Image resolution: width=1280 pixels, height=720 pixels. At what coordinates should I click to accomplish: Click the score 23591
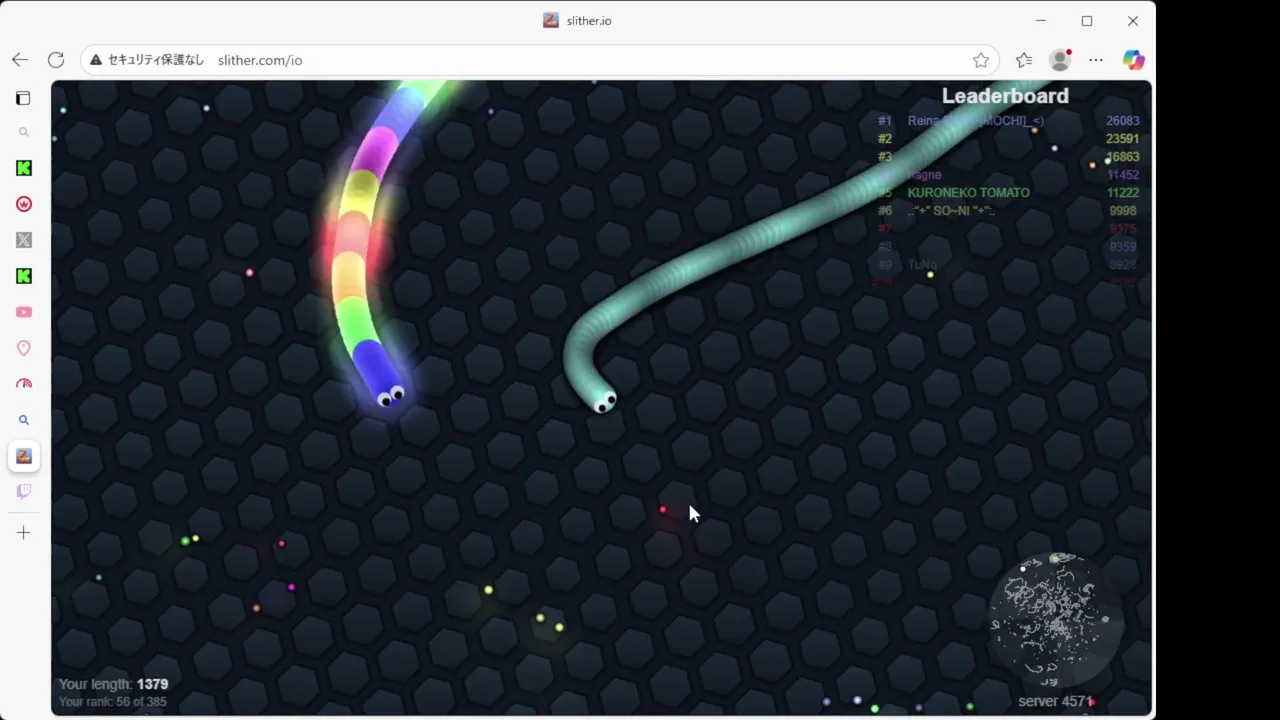pyautogui.click(x=1122, y=139)
